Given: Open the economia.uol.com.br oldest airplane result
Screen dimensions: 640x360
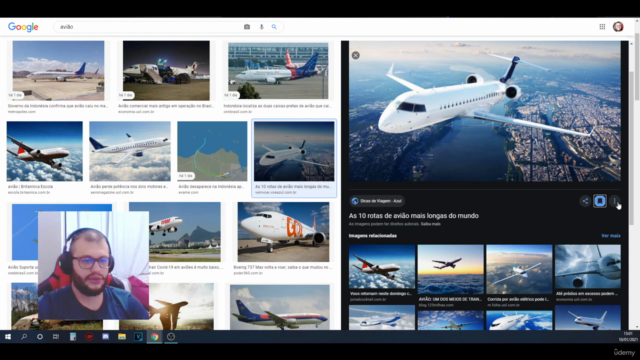Looking at the screenshot, I should [166, 71].
